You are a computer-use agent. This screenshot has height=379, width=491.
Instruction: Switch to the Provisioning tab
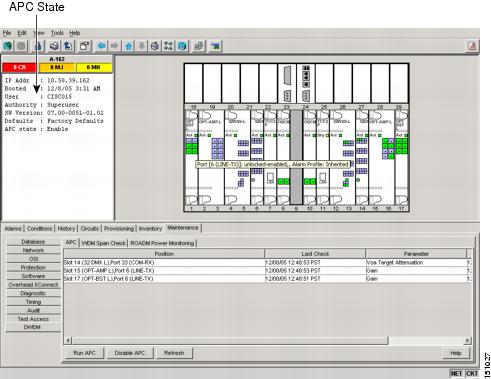pyautogui.click(x=119, y=228)
